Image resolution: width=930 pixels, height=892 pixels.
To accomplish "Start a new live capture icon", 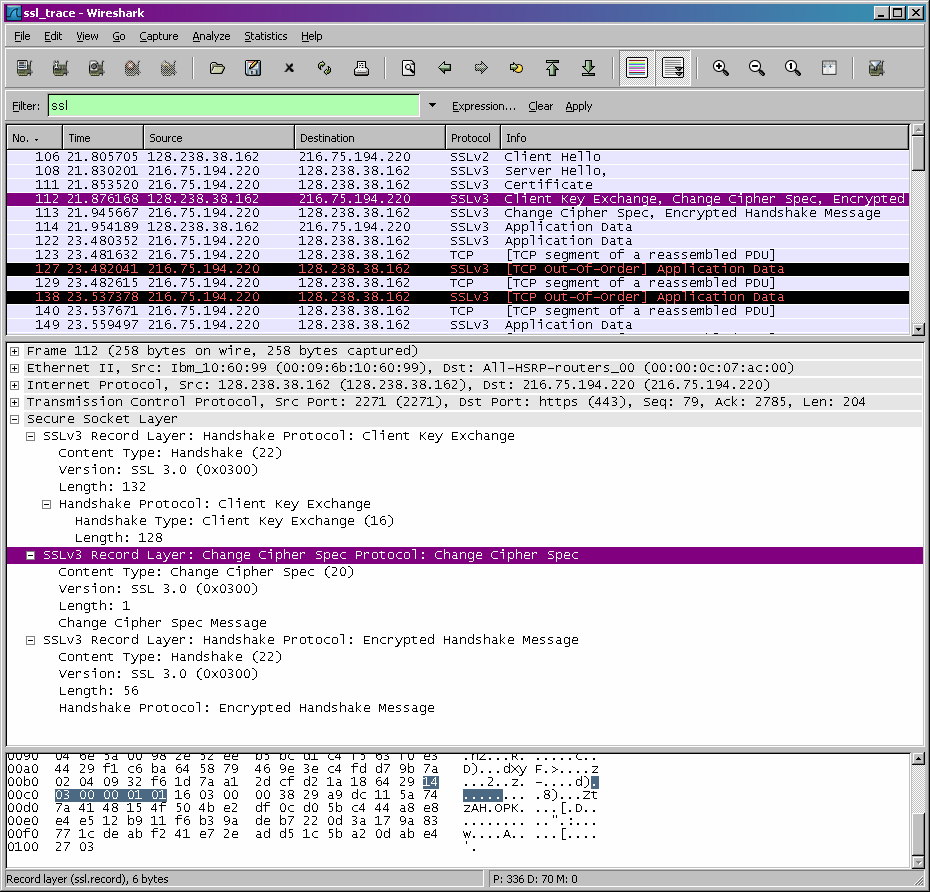I will coord(96,68).
